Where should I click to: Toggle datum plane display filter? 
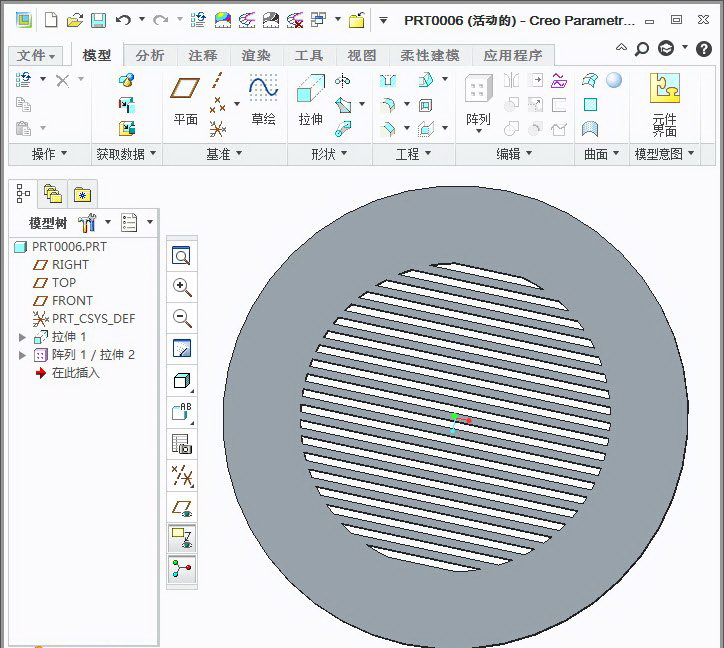182,508
